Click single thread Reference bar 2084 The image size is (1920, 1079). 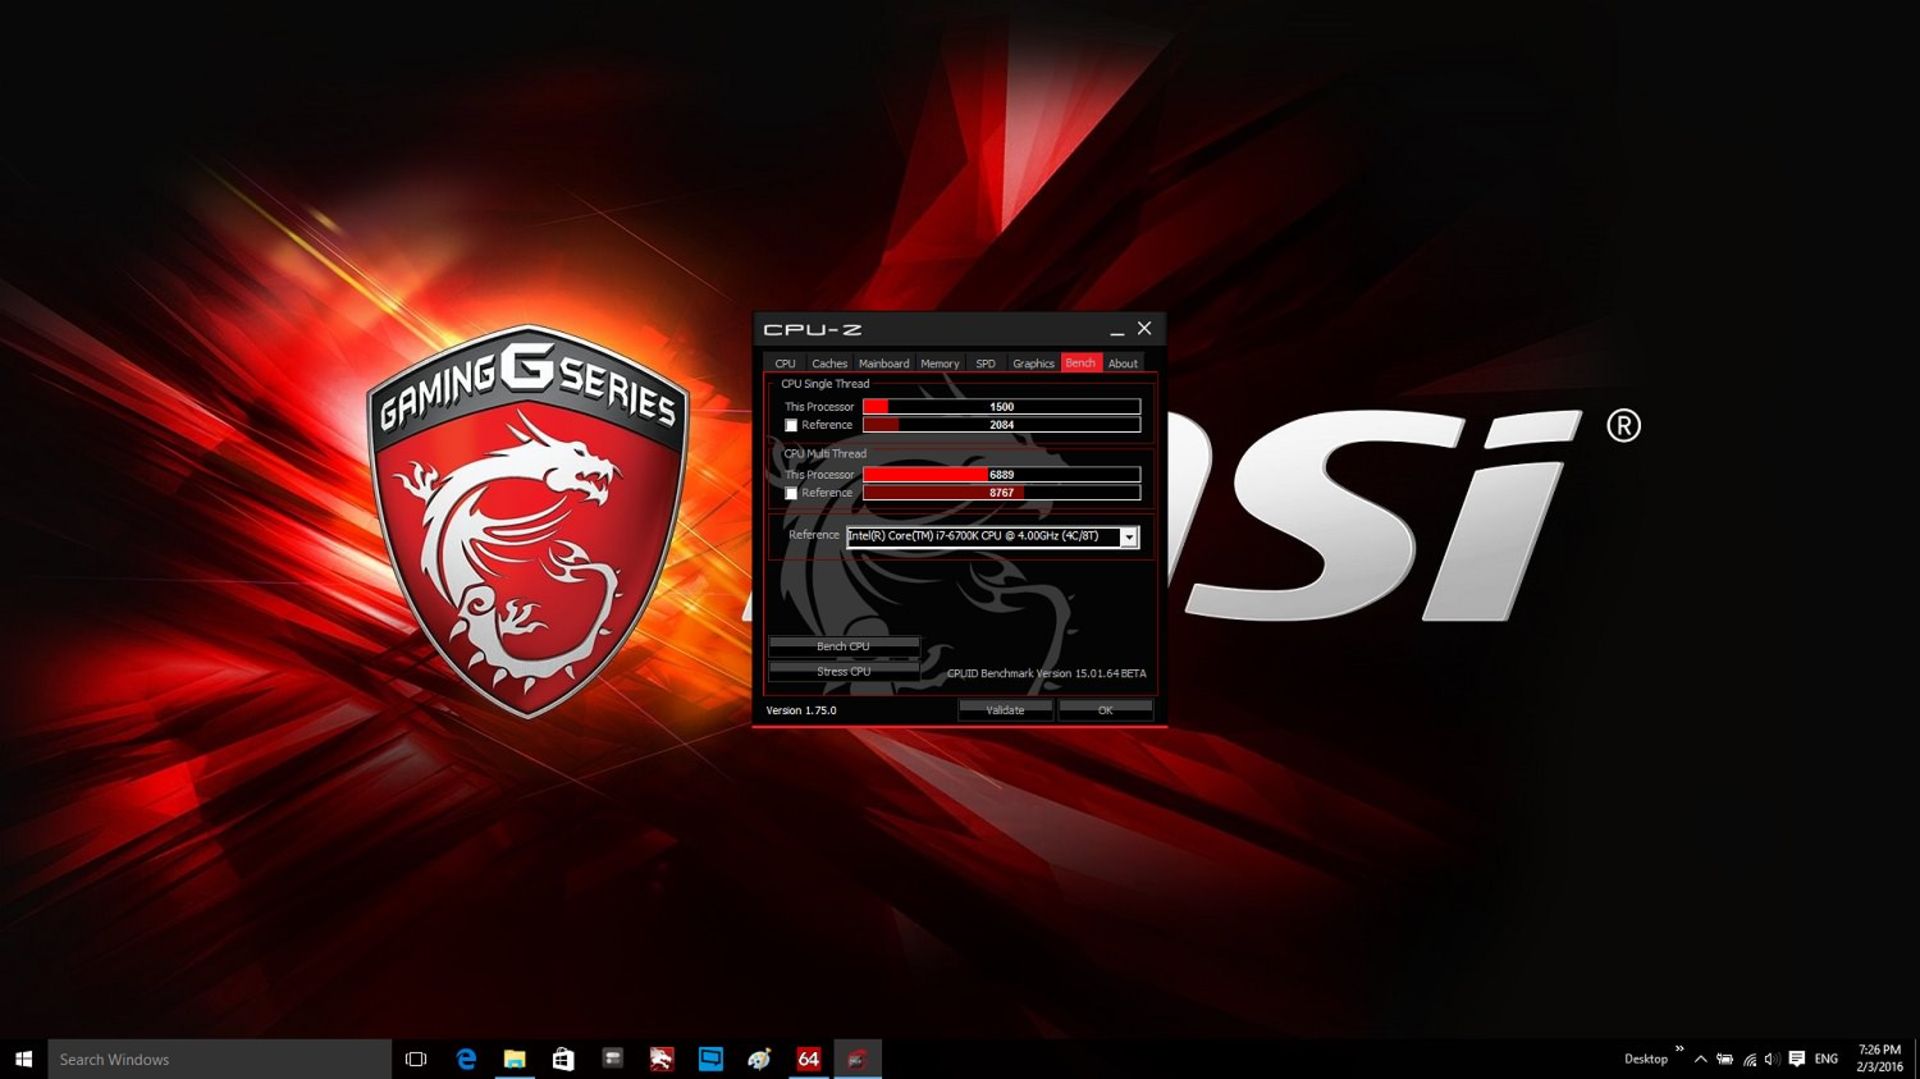click(1001, 425)
